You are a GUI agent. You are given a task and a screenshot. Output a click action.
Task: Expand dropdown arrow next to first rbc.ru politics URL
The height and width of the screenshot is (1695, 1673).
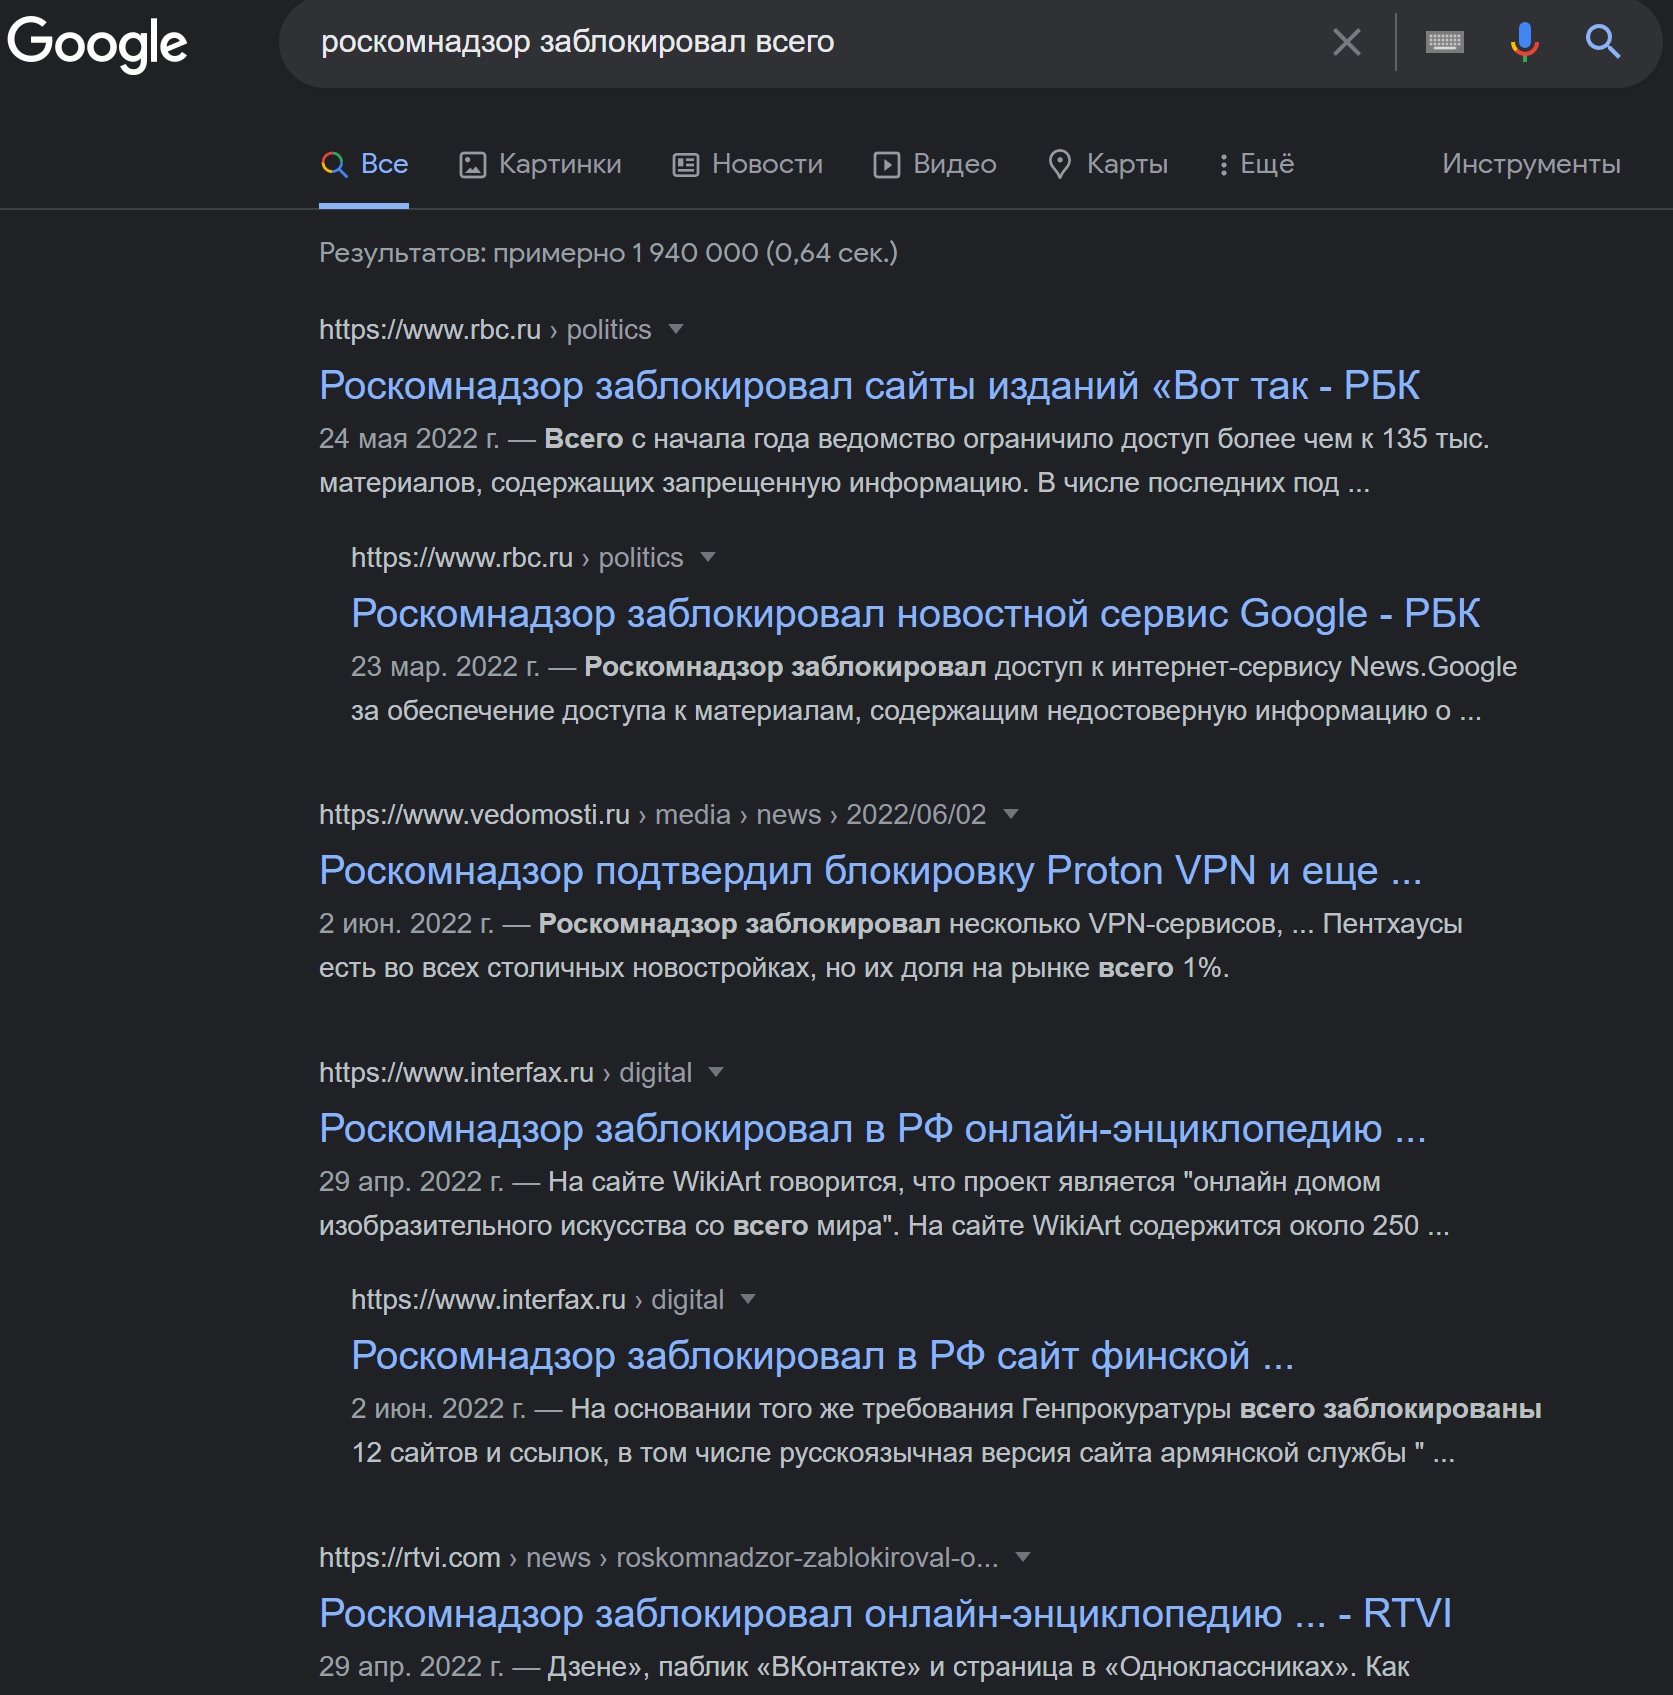point(676,329)
